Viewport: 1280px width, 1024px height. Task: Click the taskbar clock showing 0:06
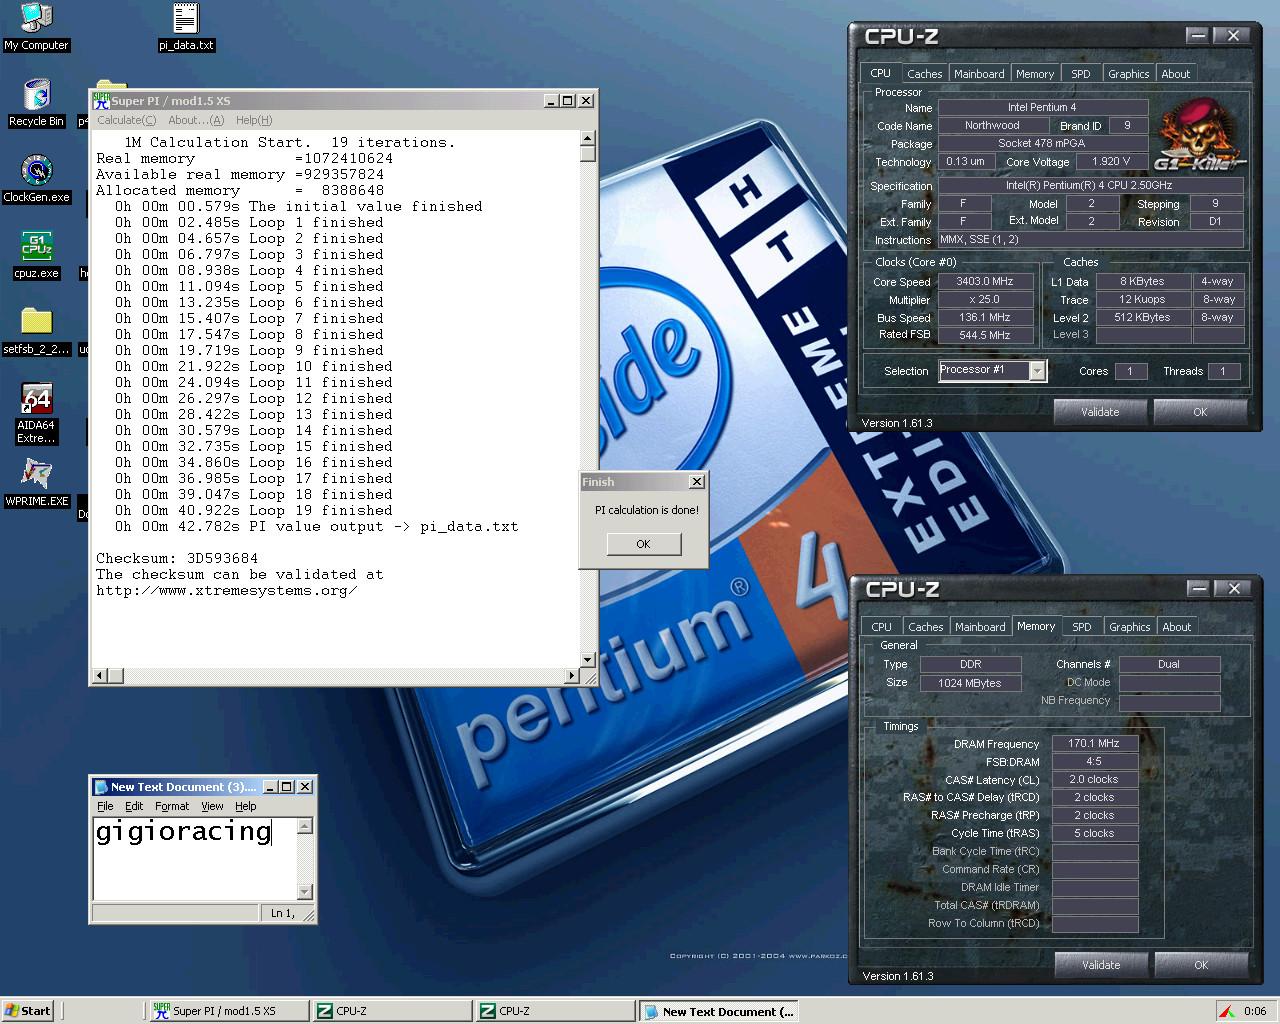click(x=1255, y=1011)
